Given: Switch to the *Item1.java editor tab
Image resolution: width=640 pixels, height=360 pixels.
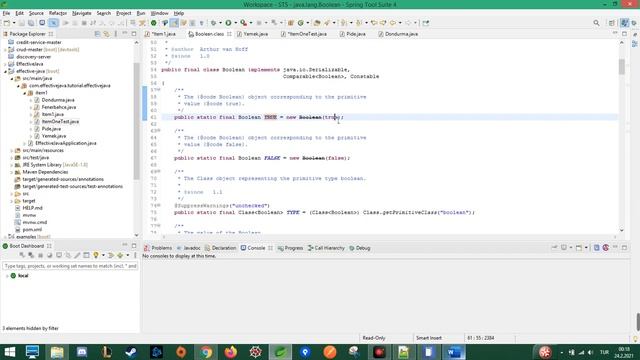Looking at the screenshot, I should (x=163, y=34).
